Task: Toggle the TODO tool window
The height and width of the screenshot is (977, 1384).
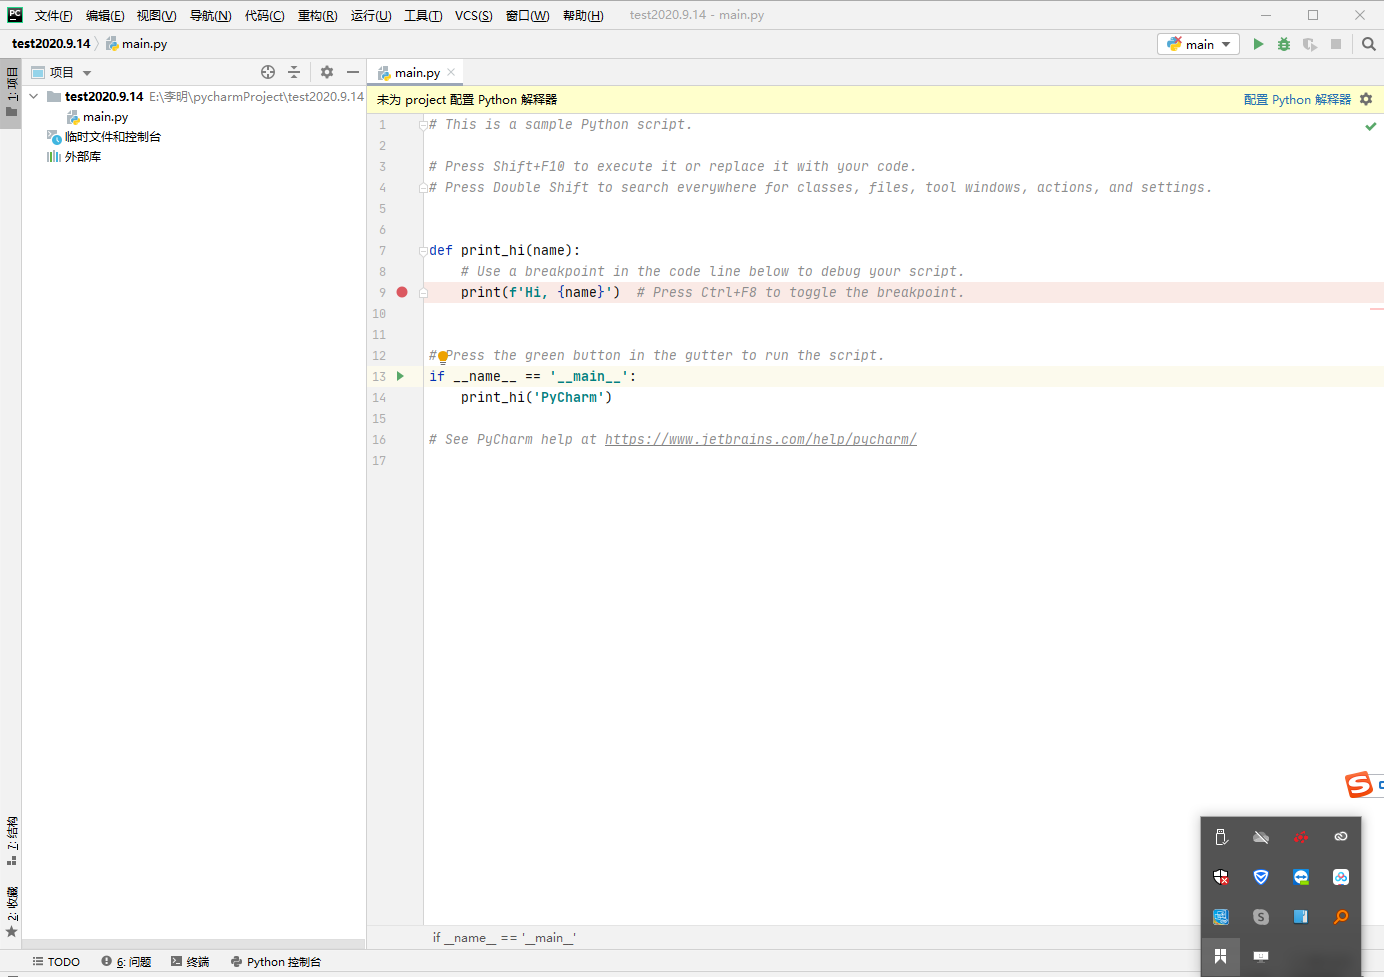Action: click(x=56, y=962)
